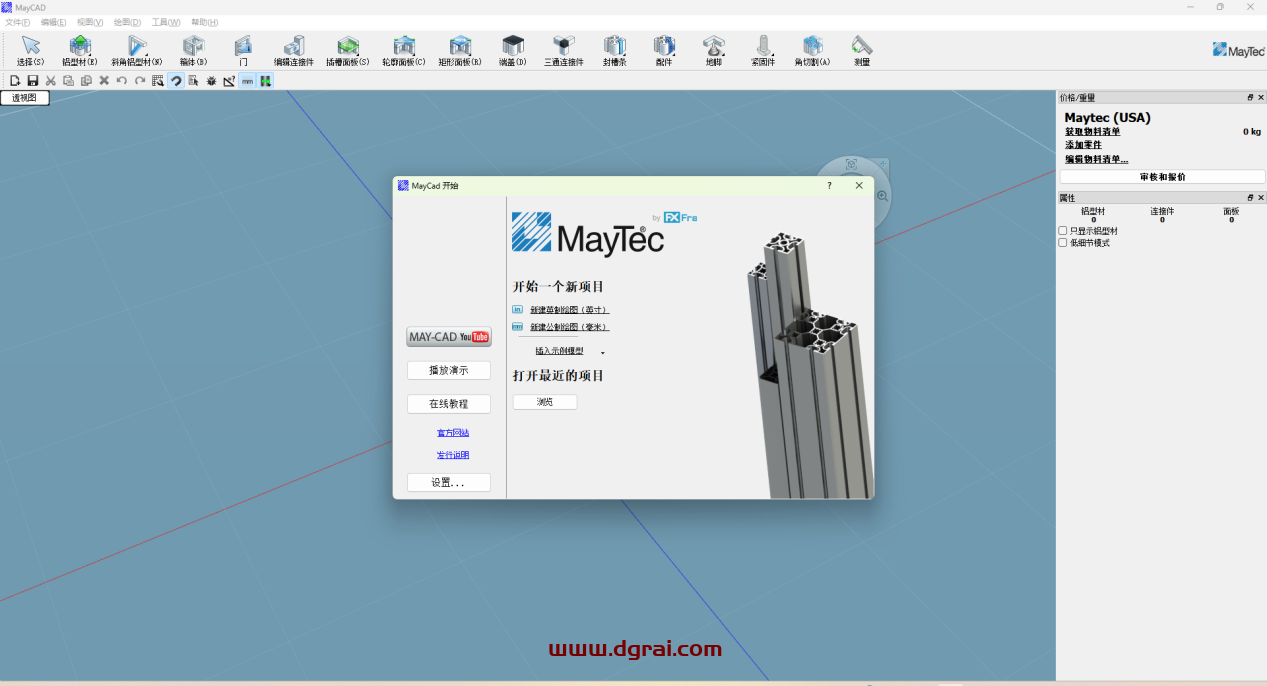Click the 设置... button
This screenshot has height=686, width=1267.
point(449,483)
